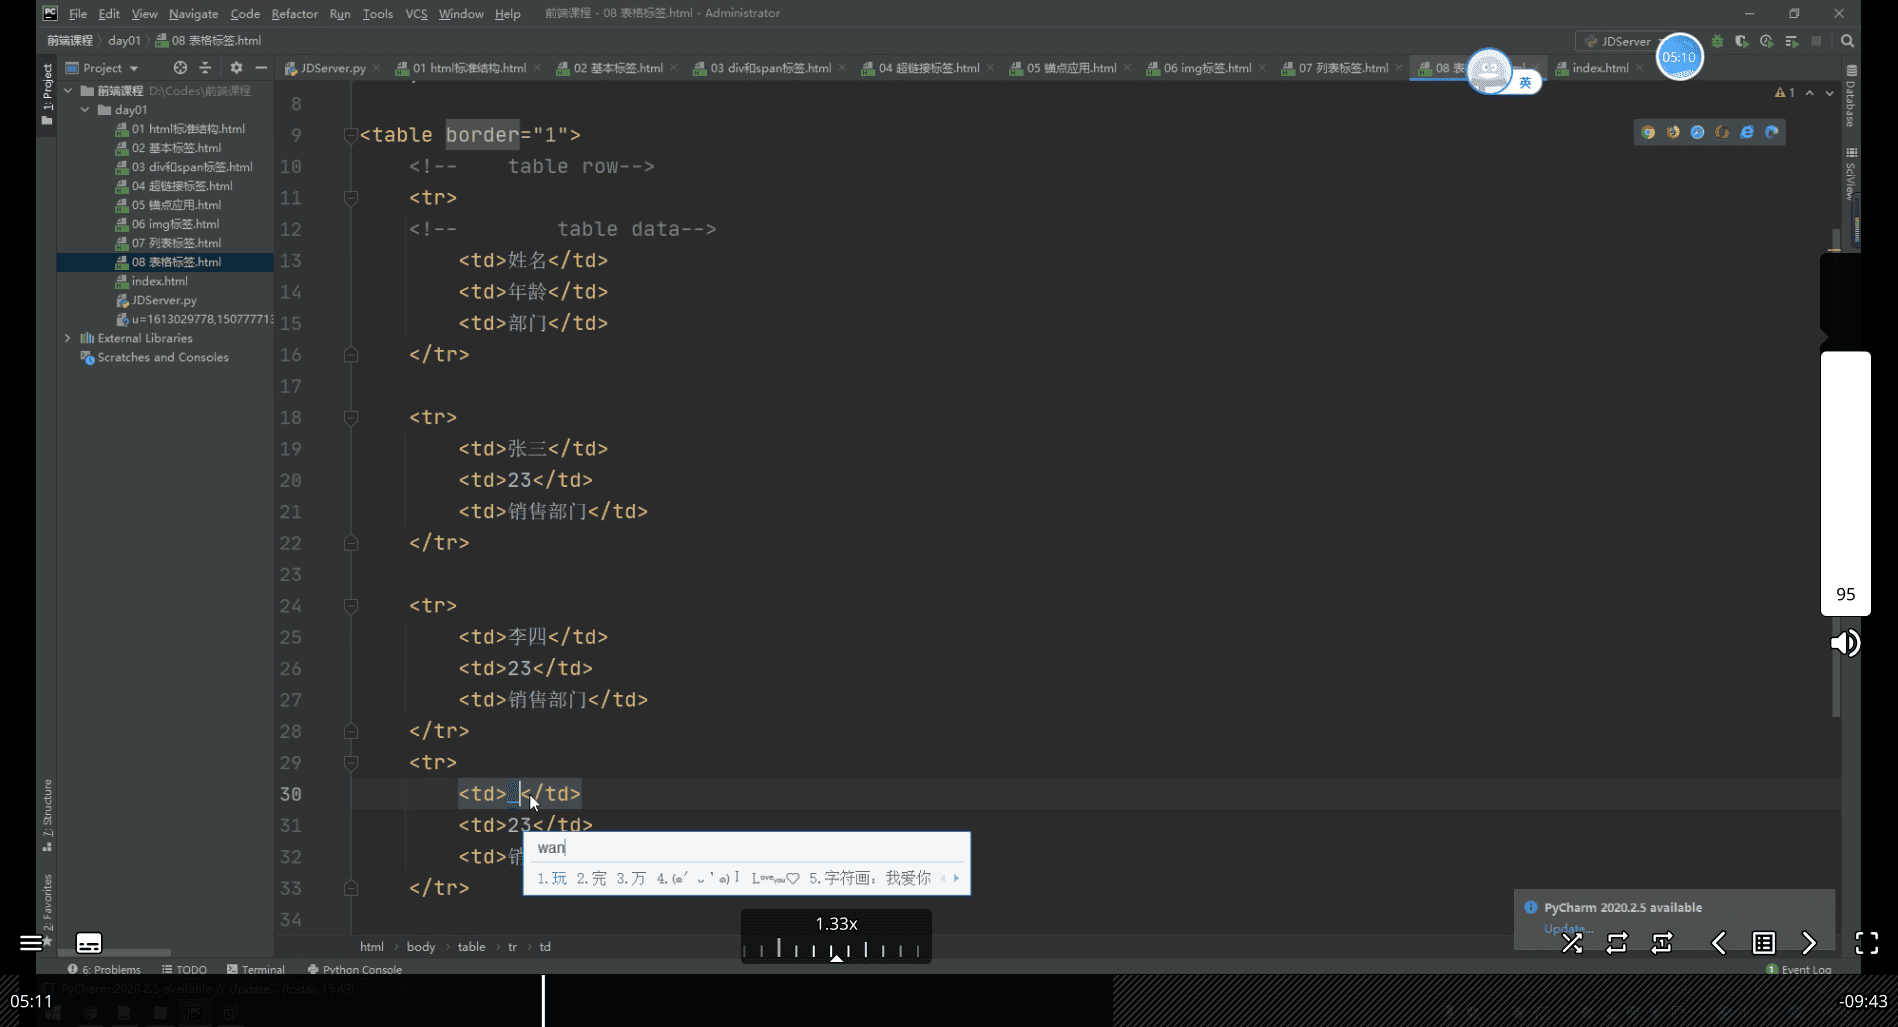Enter fullscreen in video player
Viewport: 1898px width, 1027px height.
[1867, 943]
